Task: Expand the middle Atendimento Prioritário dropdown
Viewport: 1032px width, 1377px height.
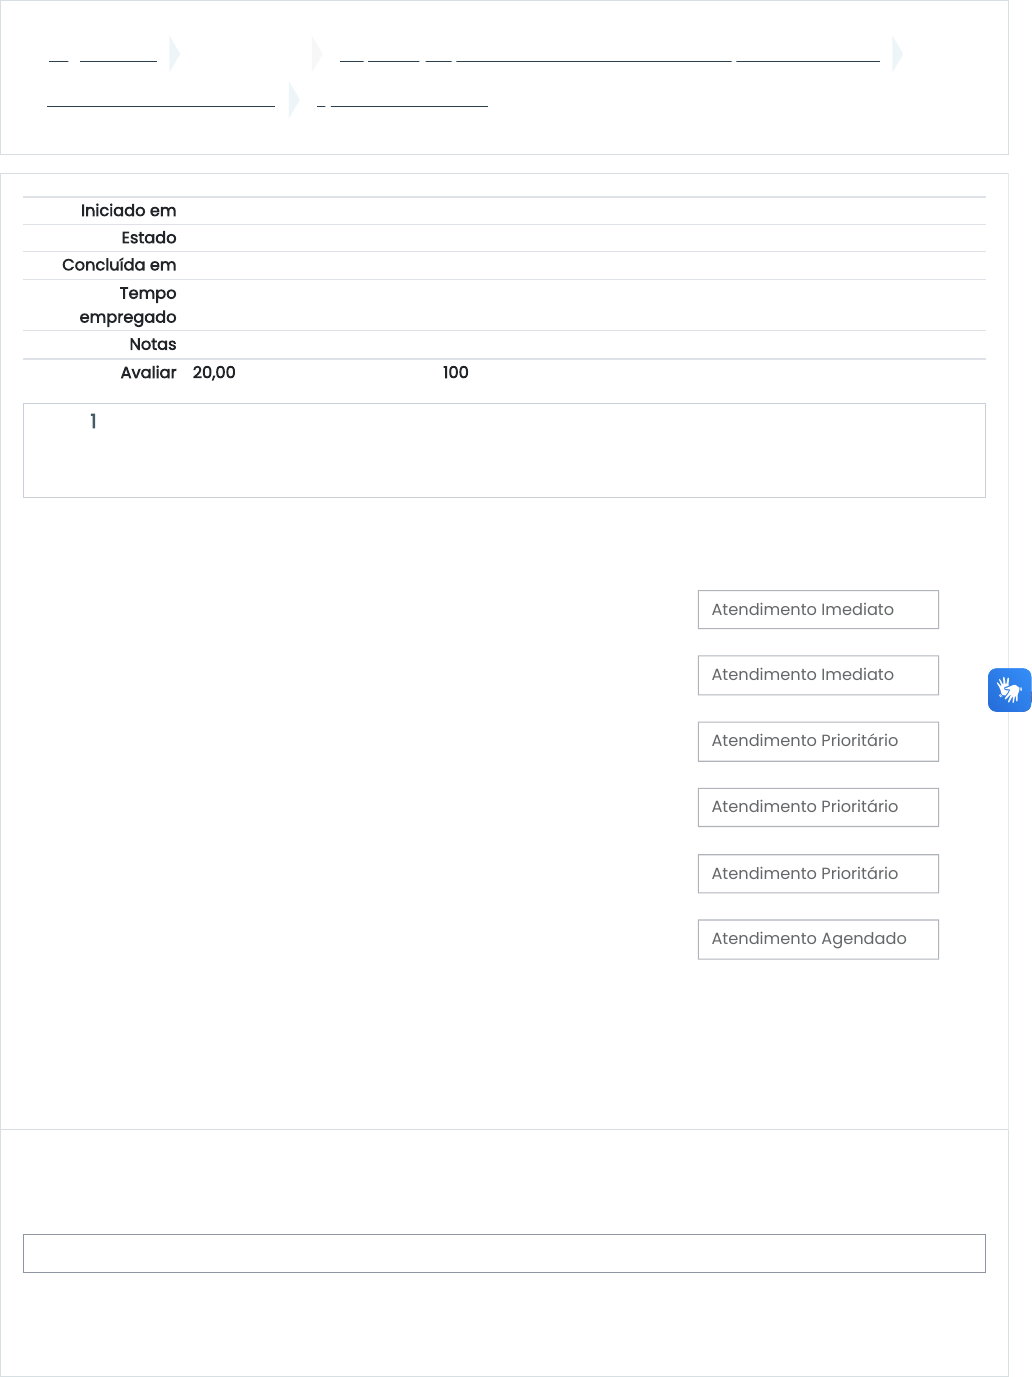Action: pyautogui.click(x=817, y=807)
